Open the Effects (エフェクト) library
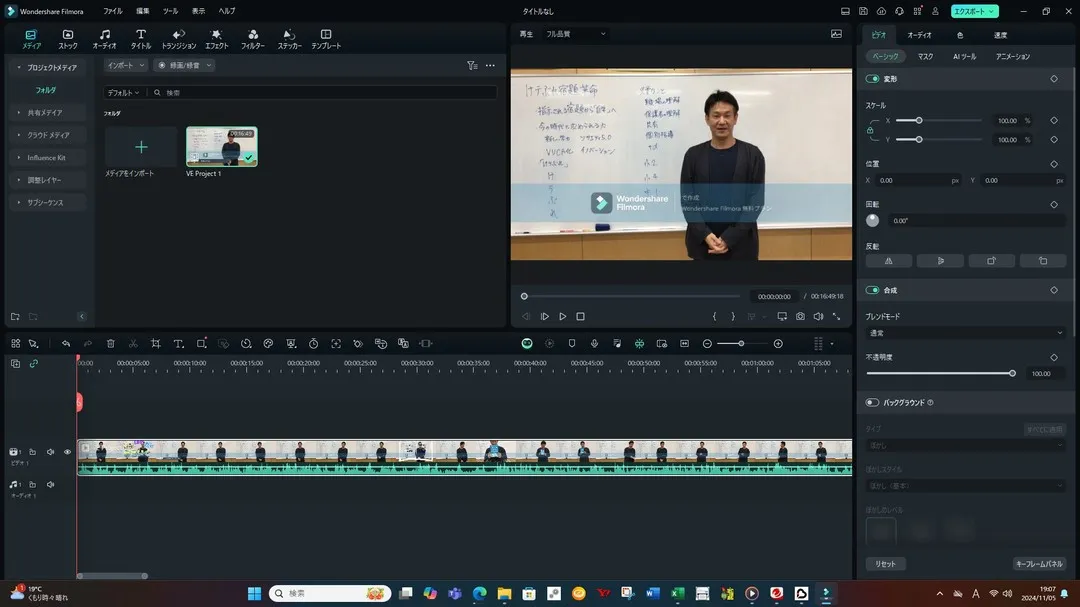1080x607 pixels. 216,39
